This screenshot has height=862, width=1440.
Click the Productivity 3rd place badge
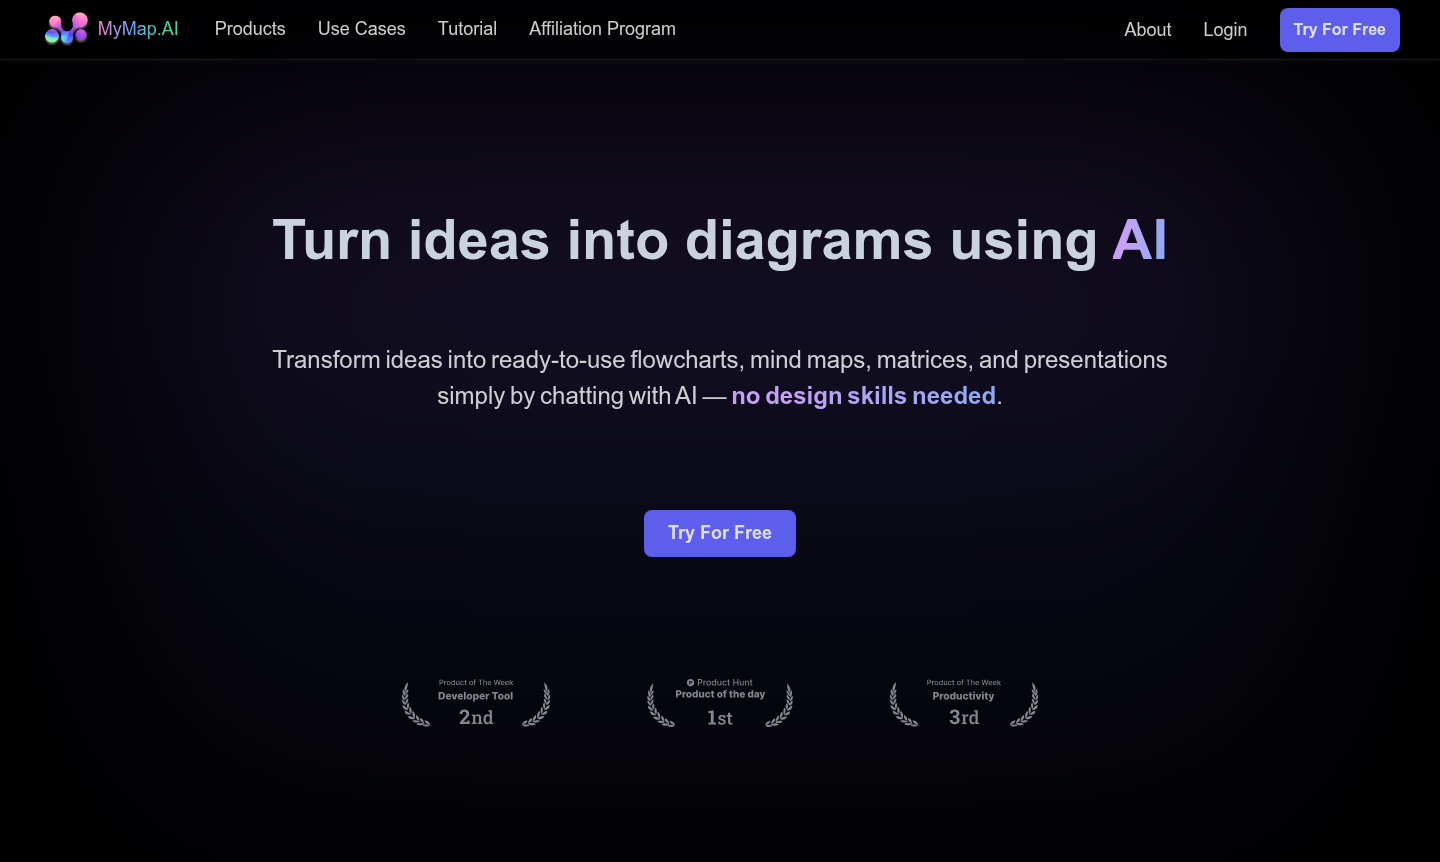(964, 704)
